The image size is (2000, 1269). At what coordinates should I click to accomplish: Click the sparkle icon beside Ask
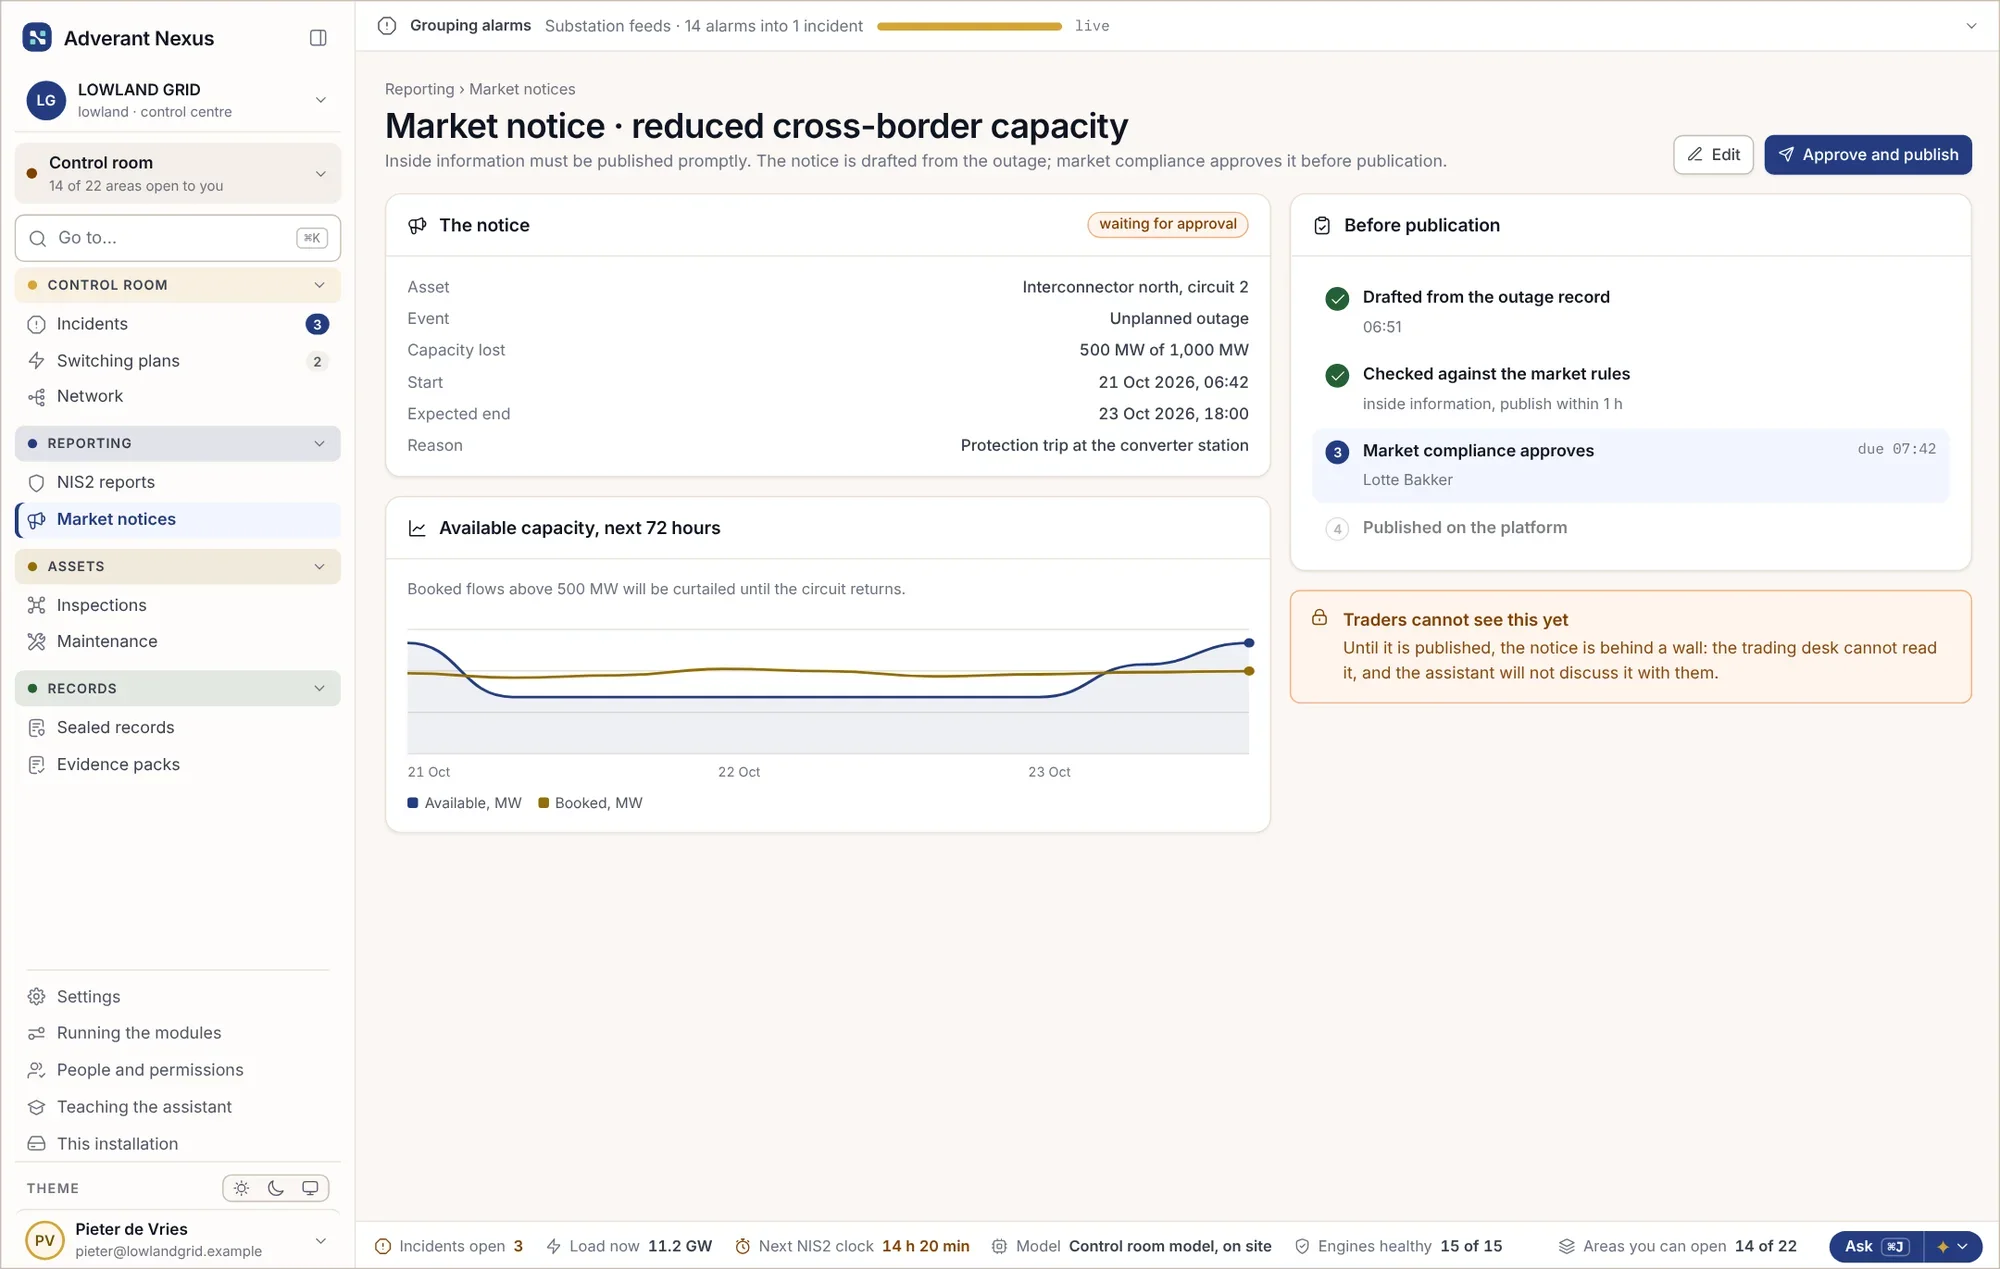(x=1943, y=1247)
